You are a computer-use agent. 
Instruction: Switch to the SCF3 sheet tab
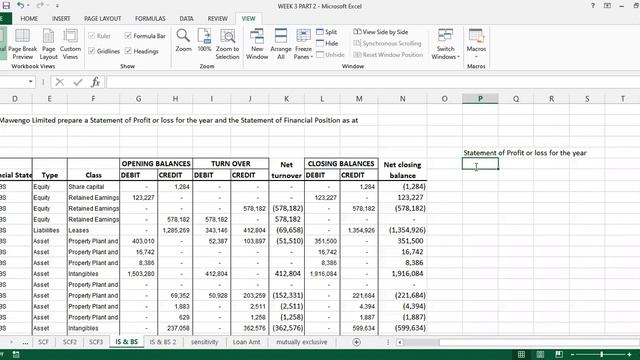click(96, 342)
